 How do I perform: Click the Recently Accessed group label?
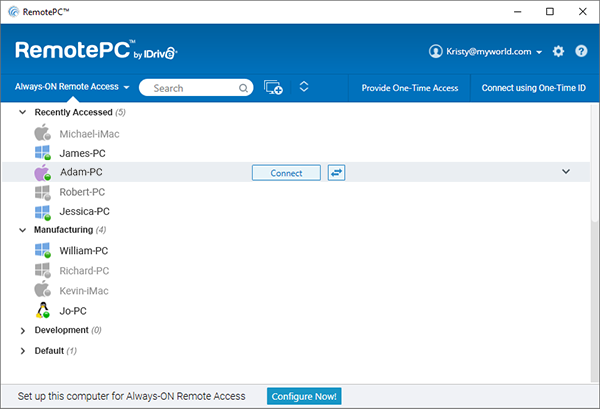[73, 112]
